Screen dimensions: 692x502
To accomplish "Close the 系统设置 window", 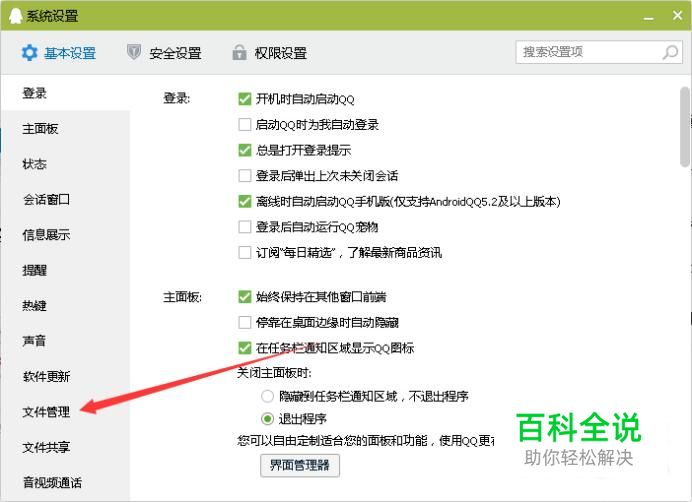I will click(x=677, y=15).
